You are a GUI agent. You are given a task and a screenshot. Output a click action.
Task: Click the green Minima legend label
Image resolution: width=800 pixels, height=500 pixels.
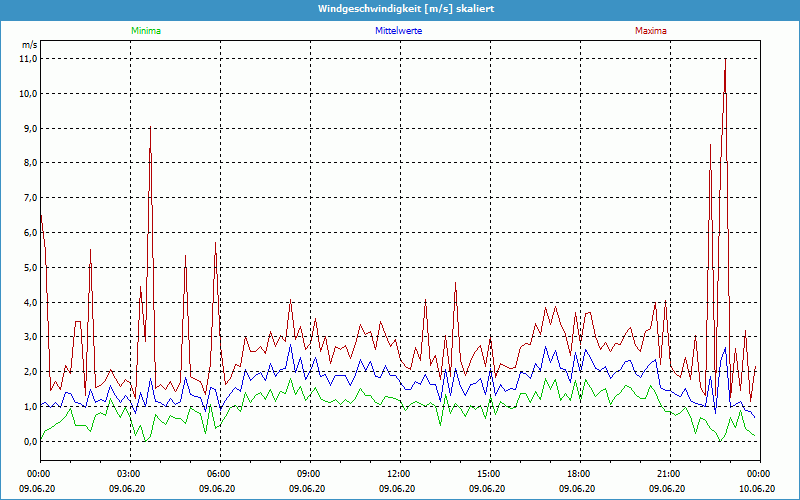(146, 31)
